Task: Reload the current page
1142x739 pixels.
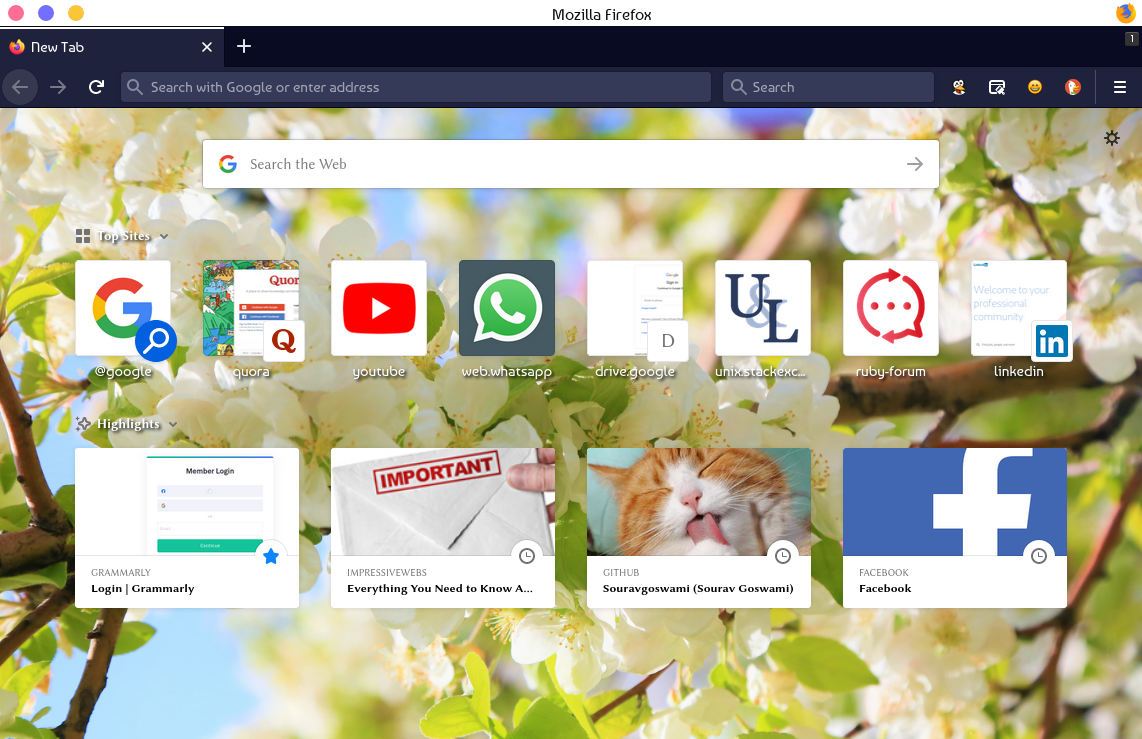Action: click(x=96, y=87)
